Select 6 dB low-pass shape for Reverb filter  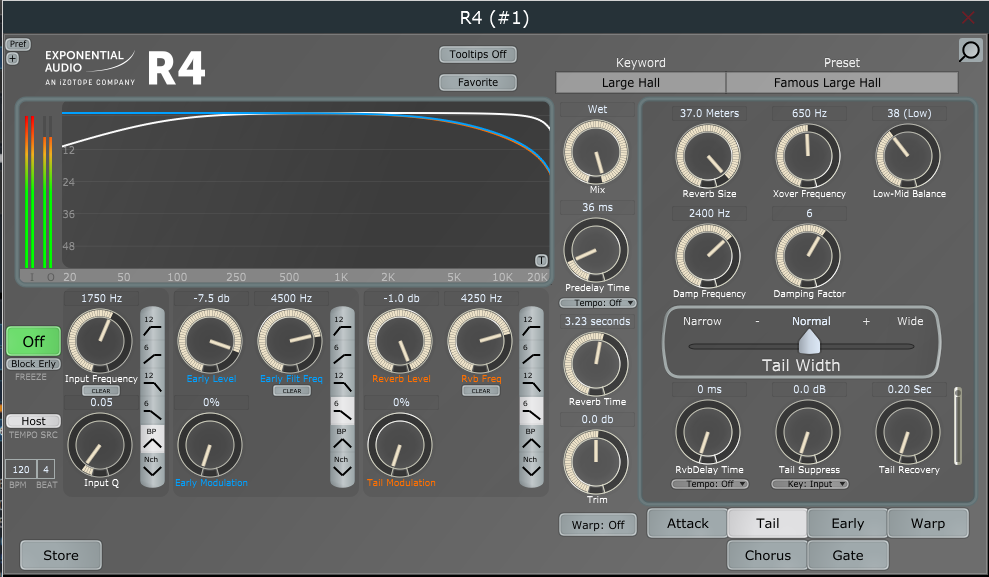530,410
